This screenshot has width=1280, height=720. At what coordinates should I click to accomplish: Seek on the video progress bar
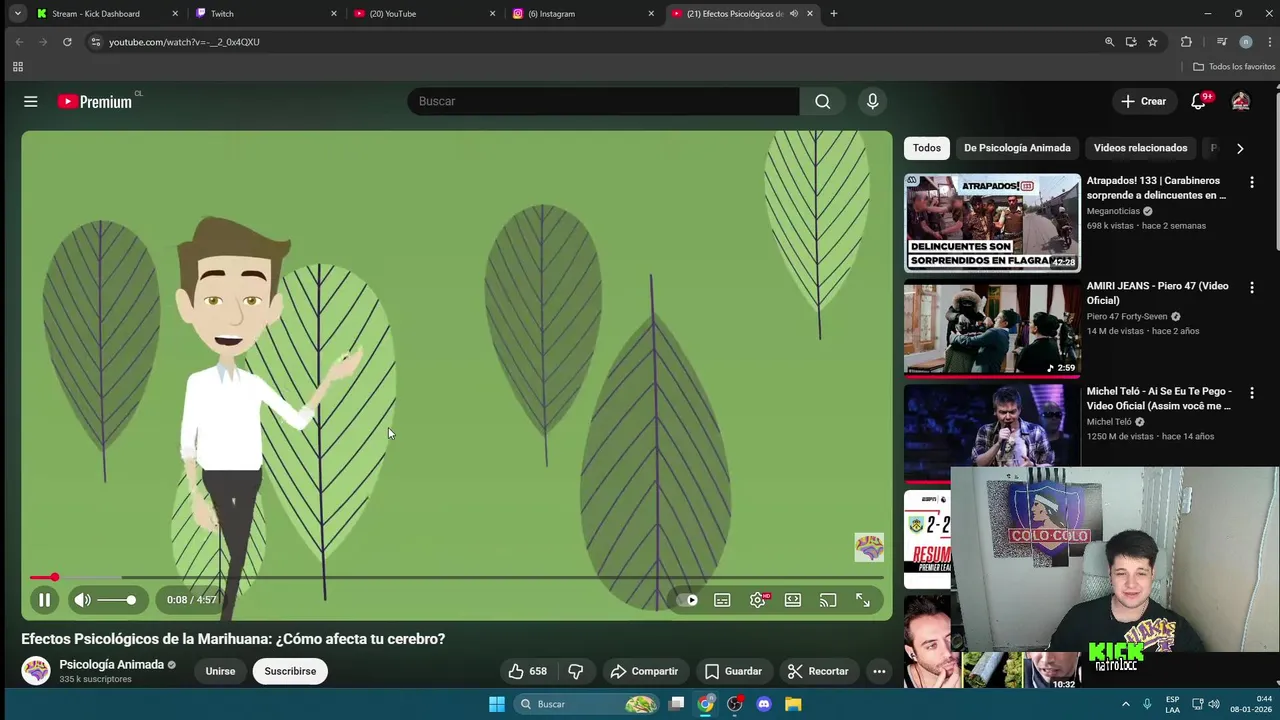tap(456, 577)
